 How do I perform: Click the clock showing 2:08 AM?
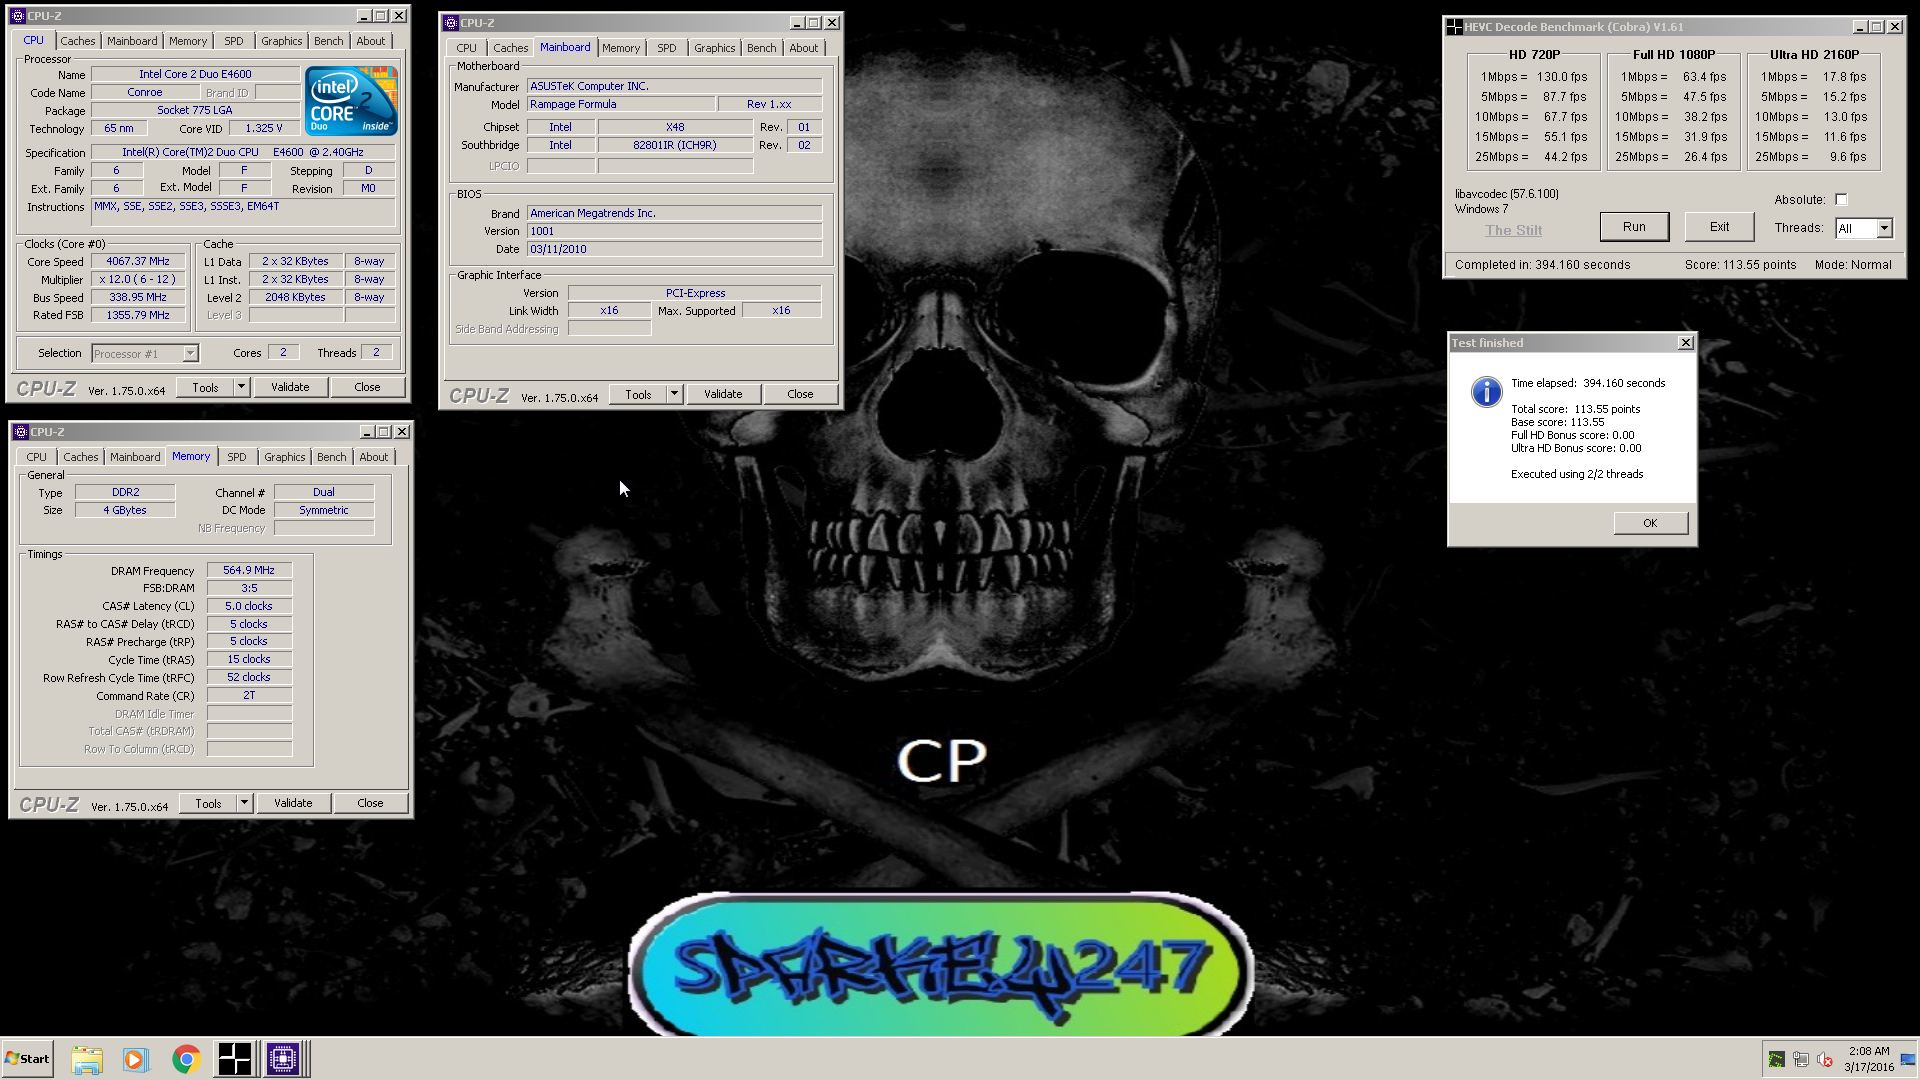coord(1869,1051)
